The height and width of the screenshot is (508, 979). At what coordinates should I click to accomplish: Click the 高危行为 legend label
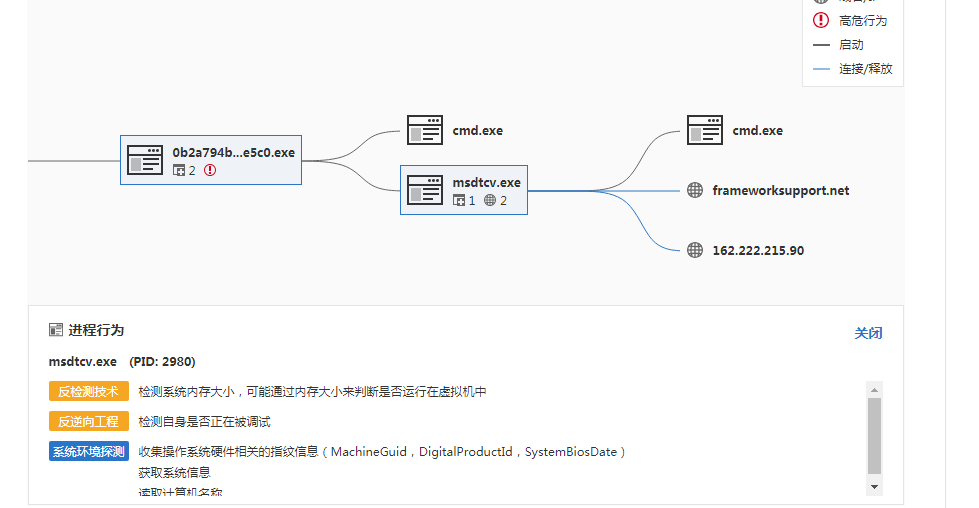[x=863, y=21]
